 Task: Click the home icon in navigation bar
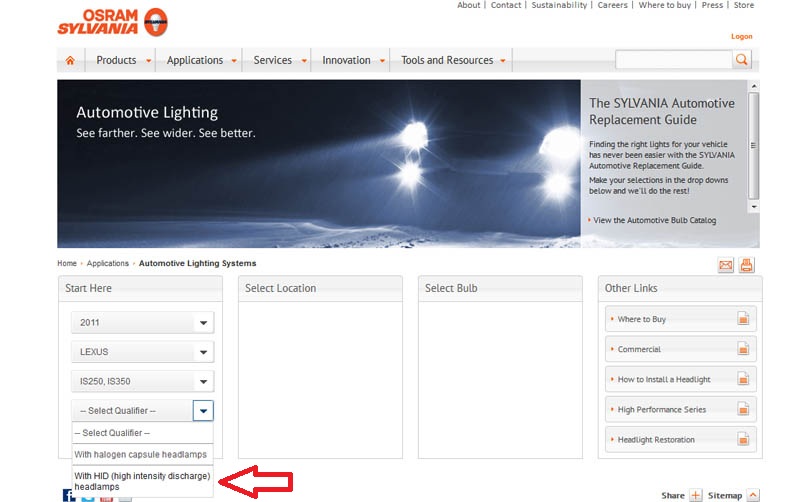[70, 61]
